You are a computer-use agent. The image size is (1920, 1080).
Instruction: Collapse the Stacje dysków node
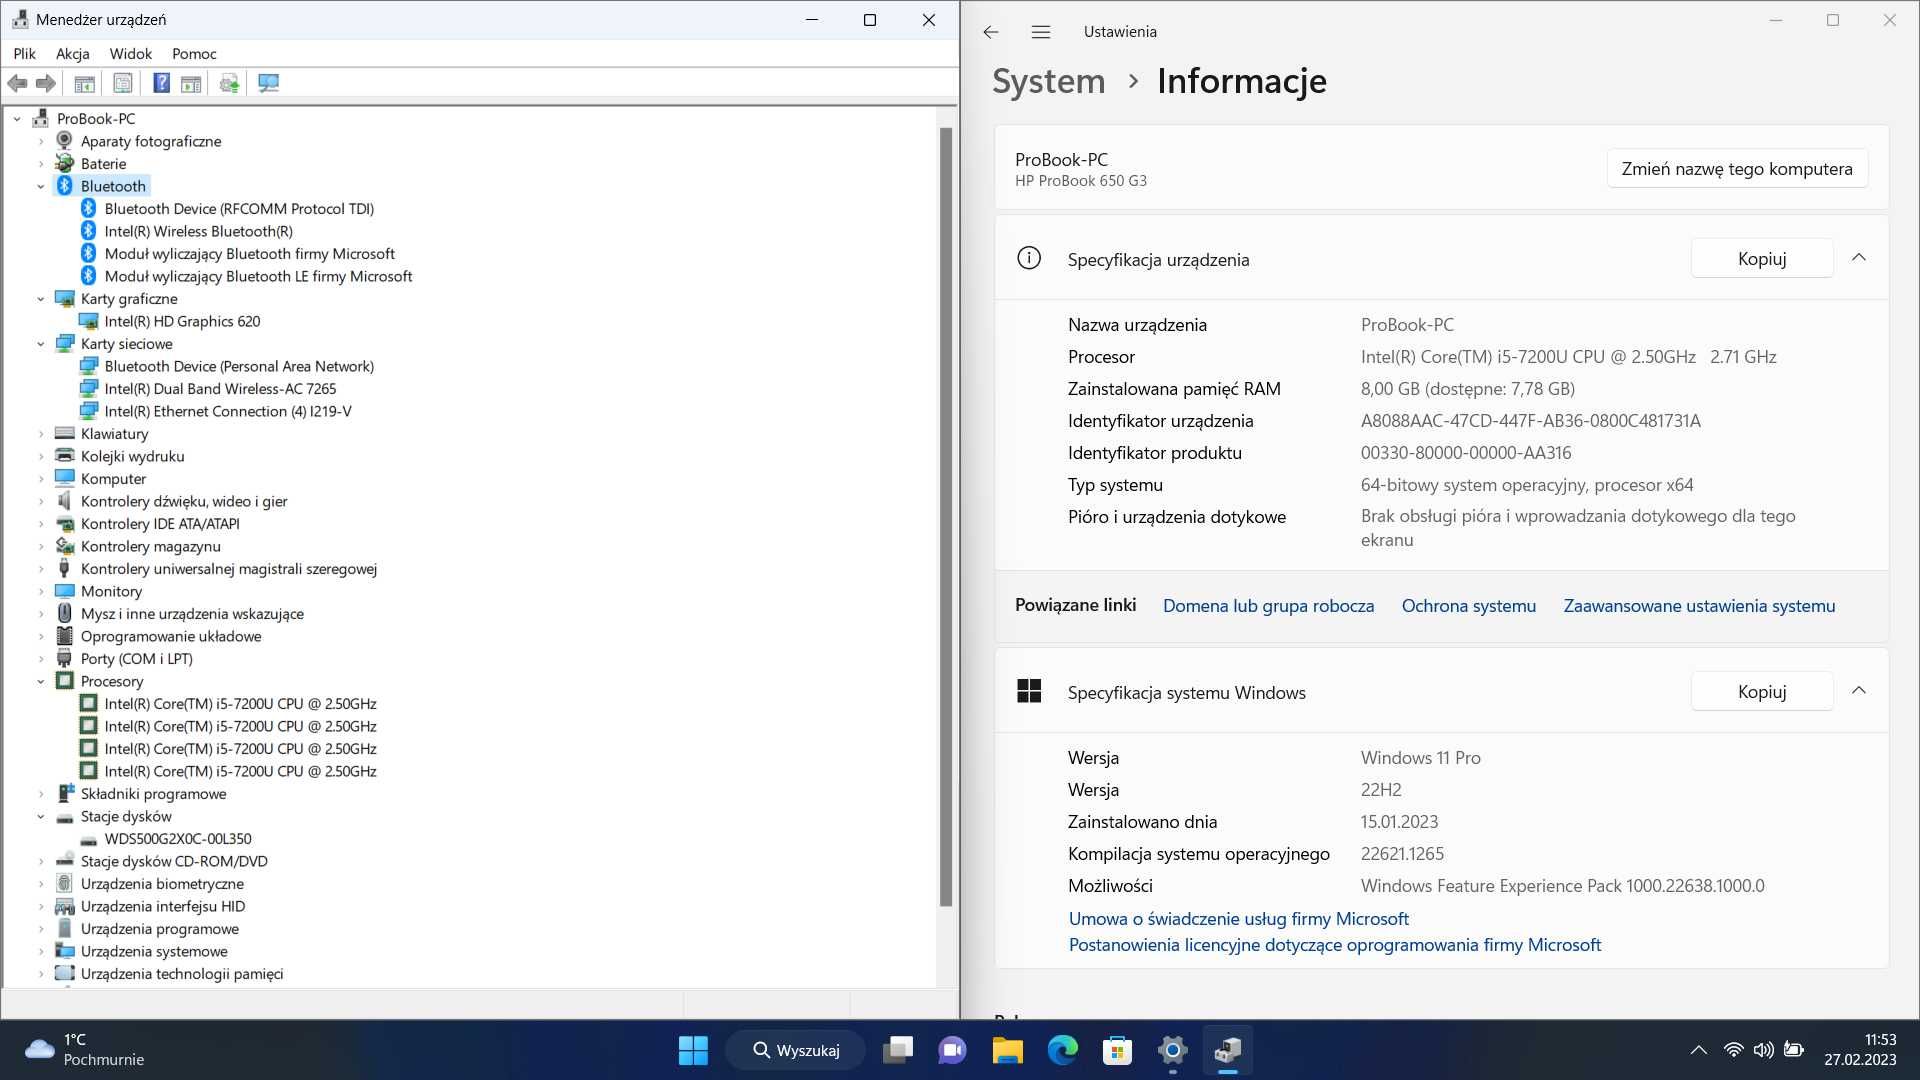tap(41, 816)
